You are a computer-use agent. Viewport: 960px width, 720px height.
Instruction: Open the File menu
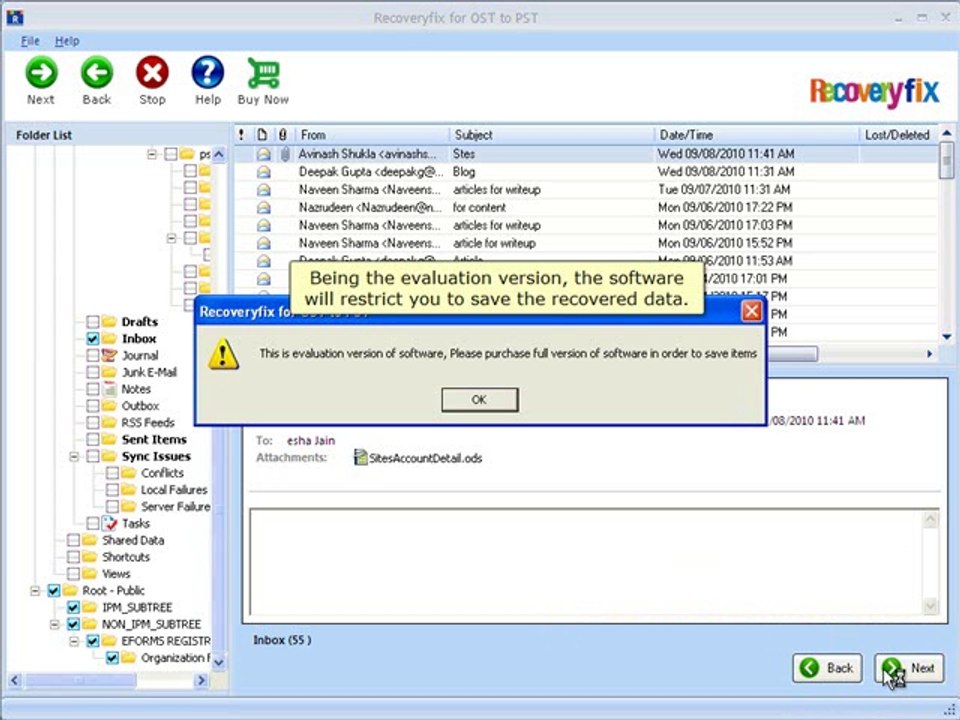point(30,41)
